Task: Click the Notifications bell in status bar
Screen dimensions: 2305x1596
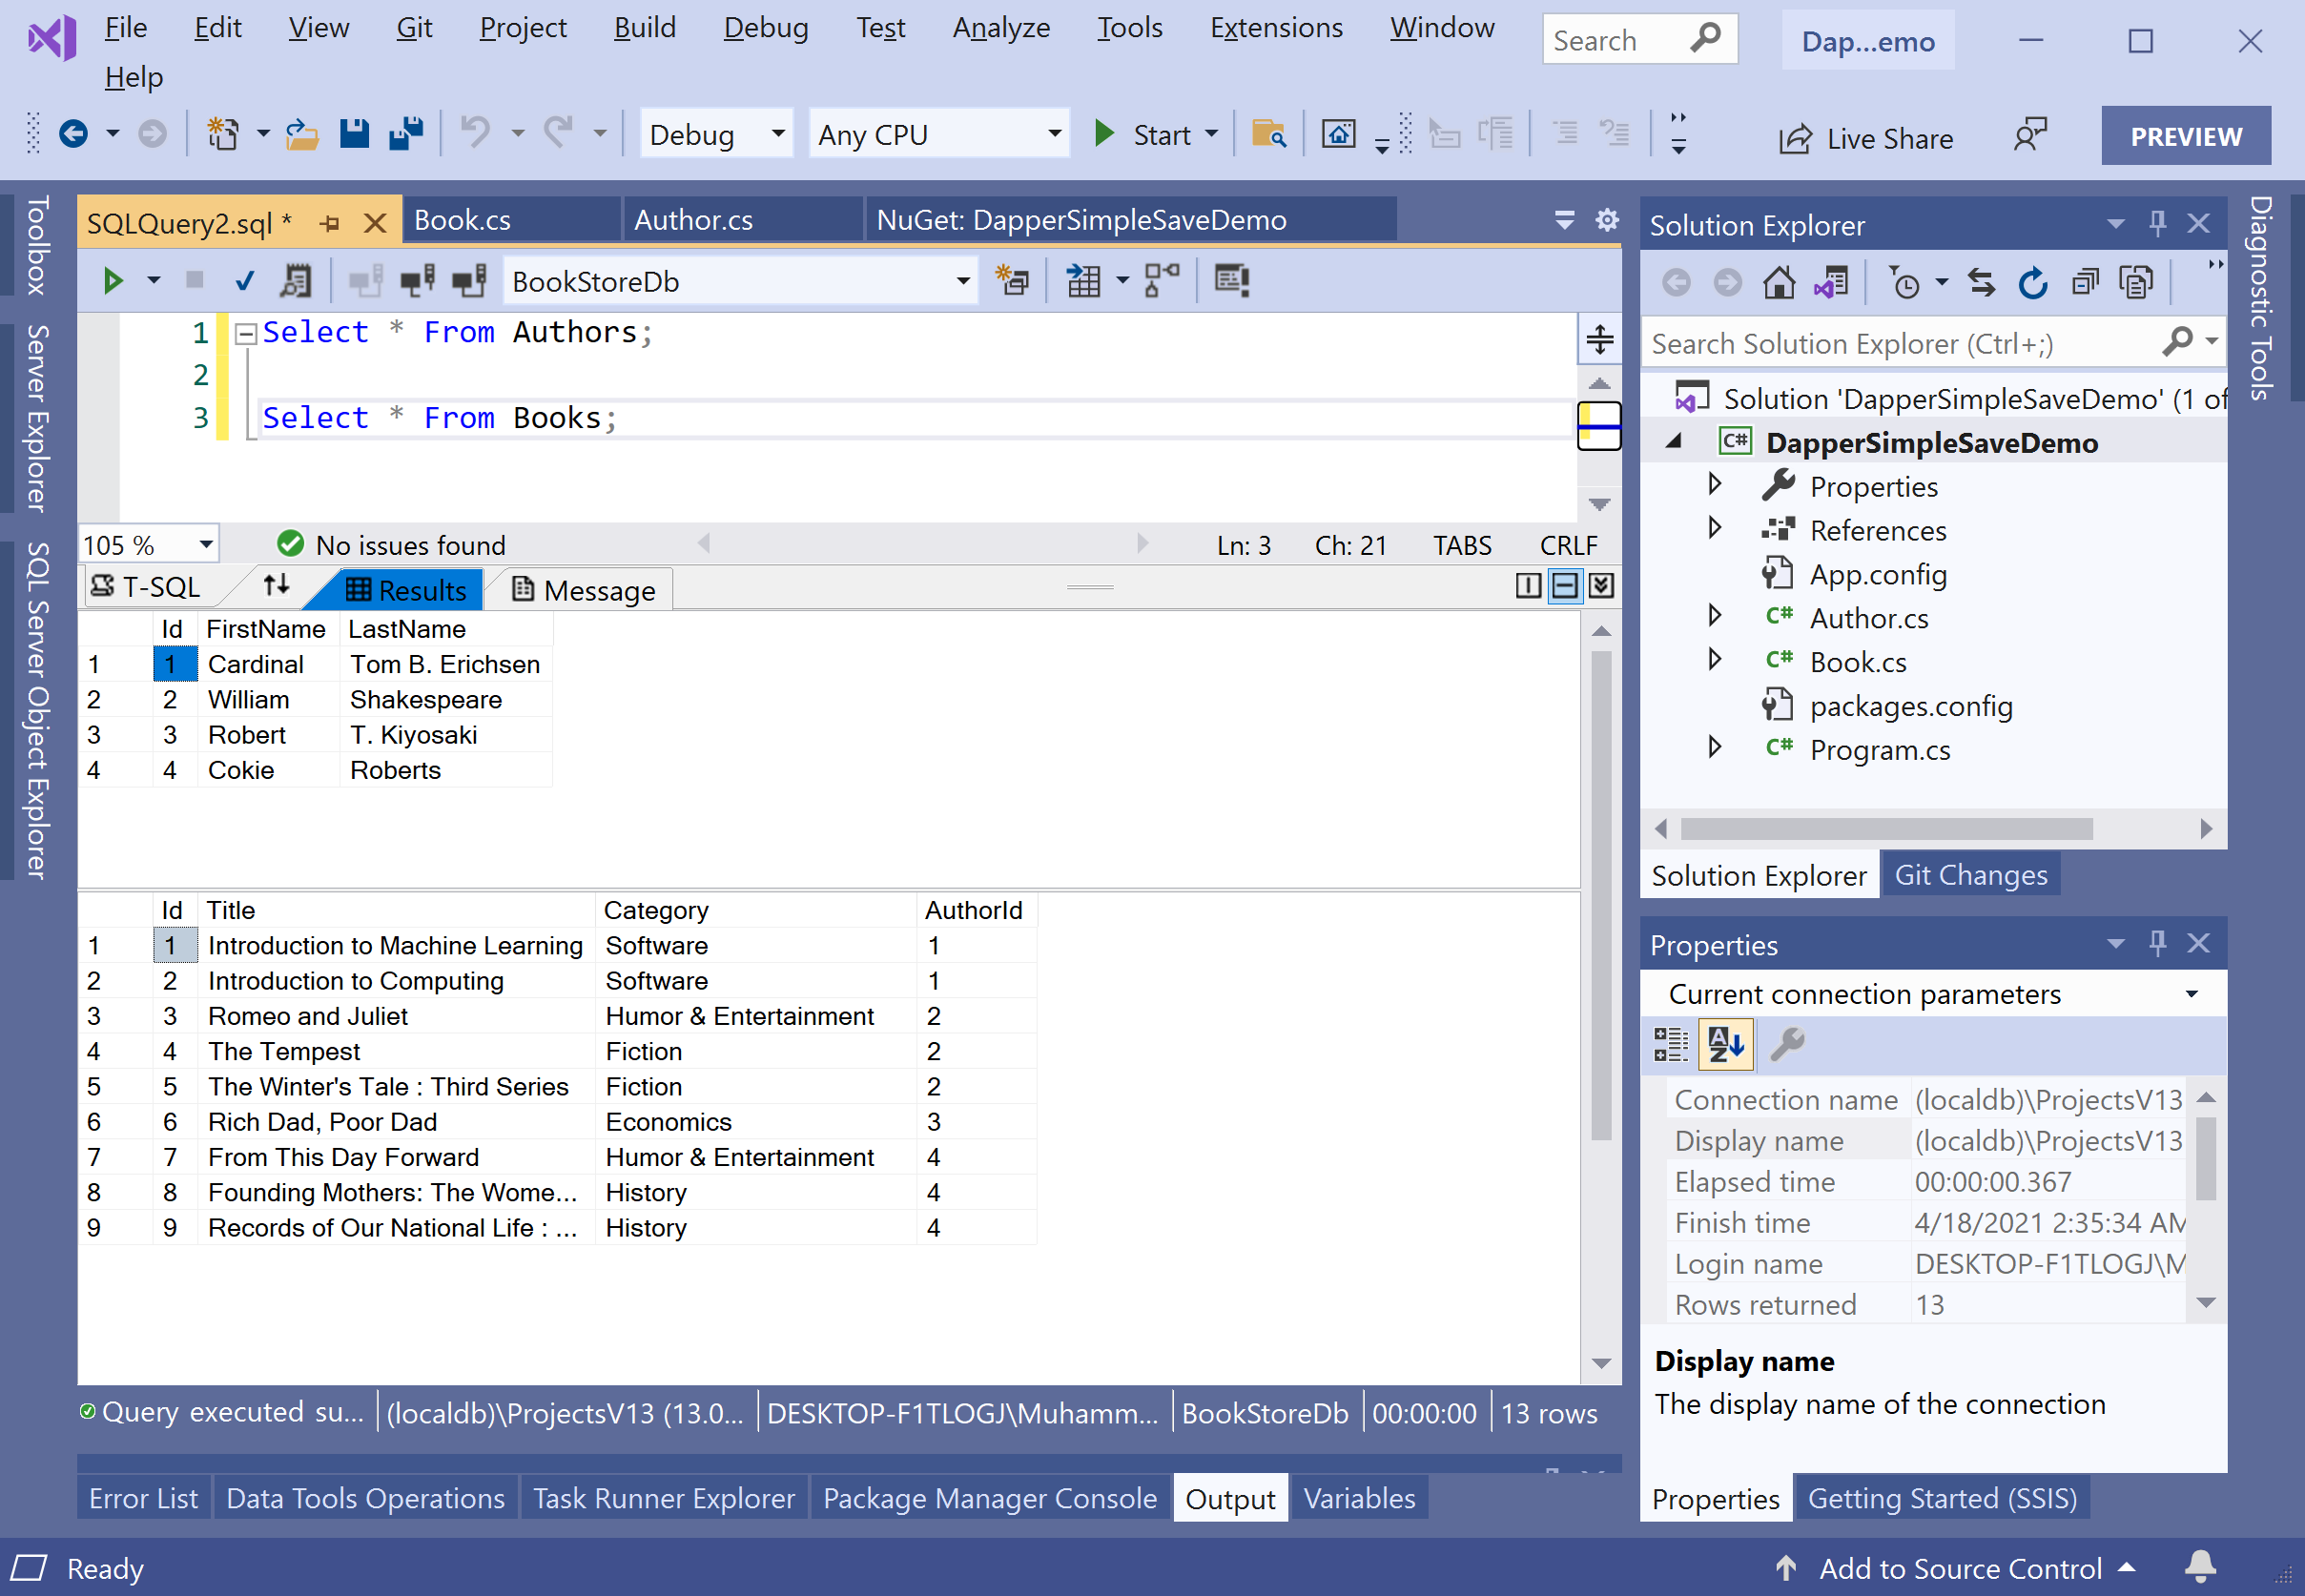Action: coord(2200,1567)
